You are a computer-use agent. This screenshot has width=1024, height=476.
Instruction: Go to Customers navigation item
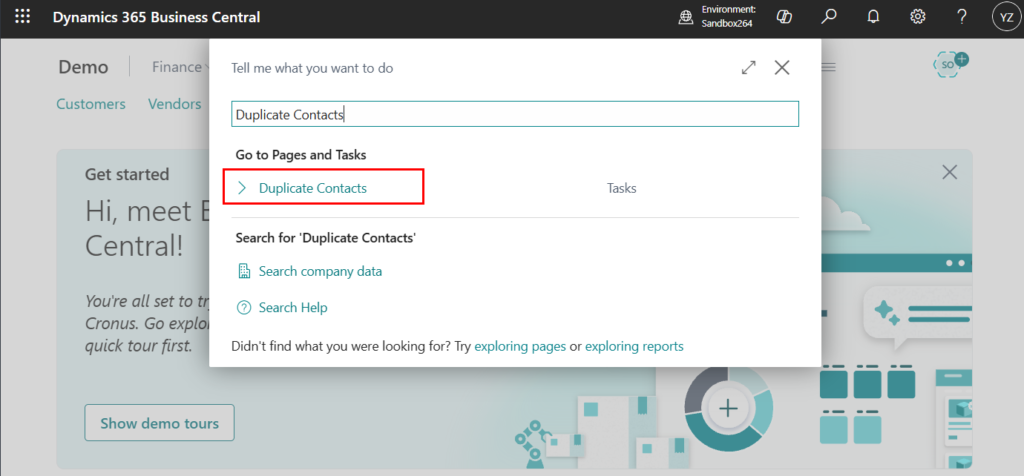pos(91,104)
